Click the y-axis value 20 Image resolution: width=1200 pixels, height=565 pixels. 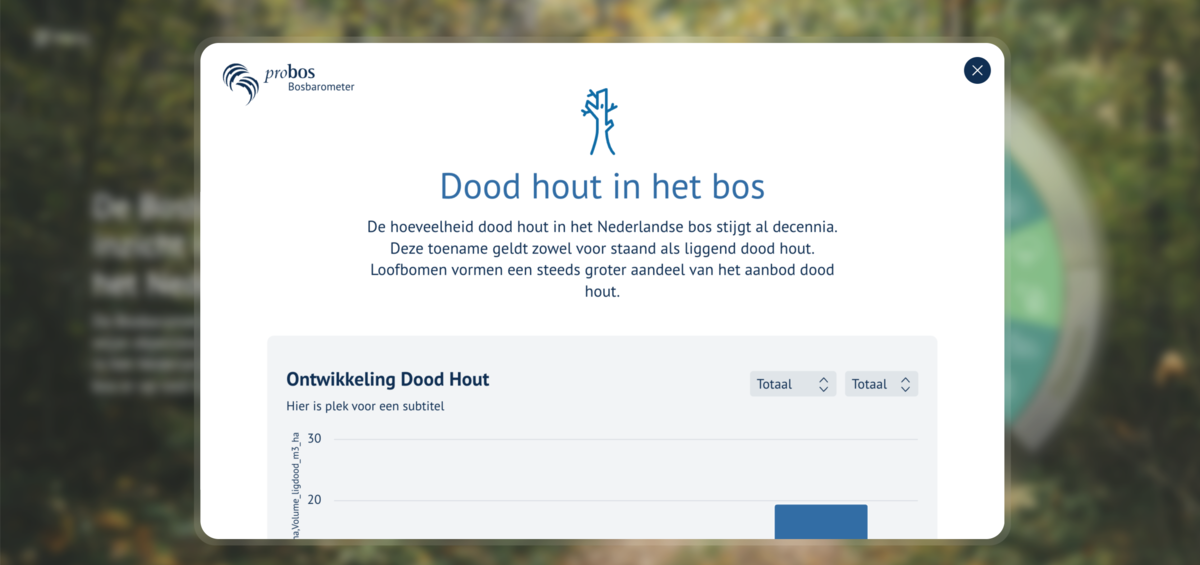click(x=314, y=500)
